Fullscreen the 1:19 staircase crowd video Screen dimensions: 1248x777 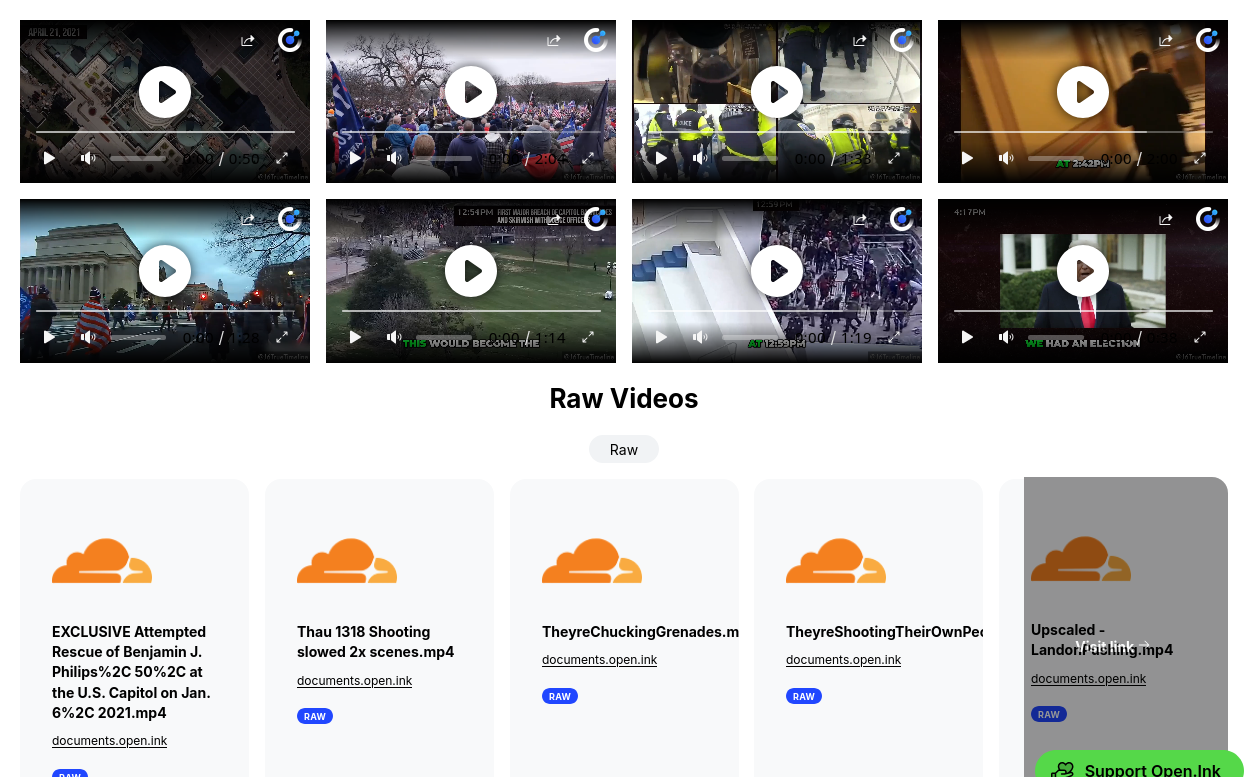[894, 337]
